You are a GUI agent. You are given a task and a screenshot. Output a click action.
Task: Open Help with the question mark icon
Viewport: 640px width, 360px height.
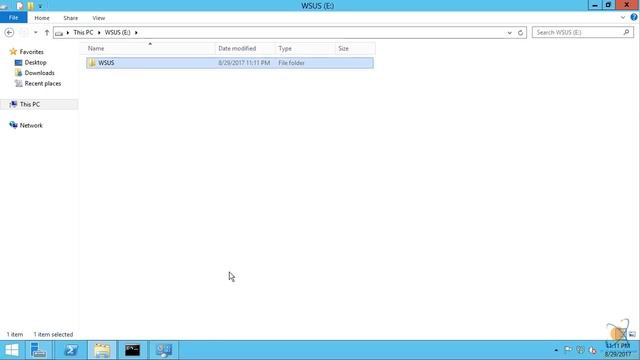click(634, 17)
